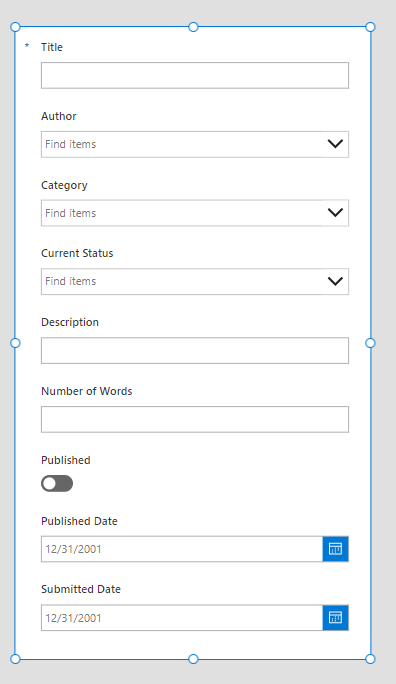This screenshot has width=396, height=684.
Task: Click the Author Find items search box
Action: pos(182,144)
